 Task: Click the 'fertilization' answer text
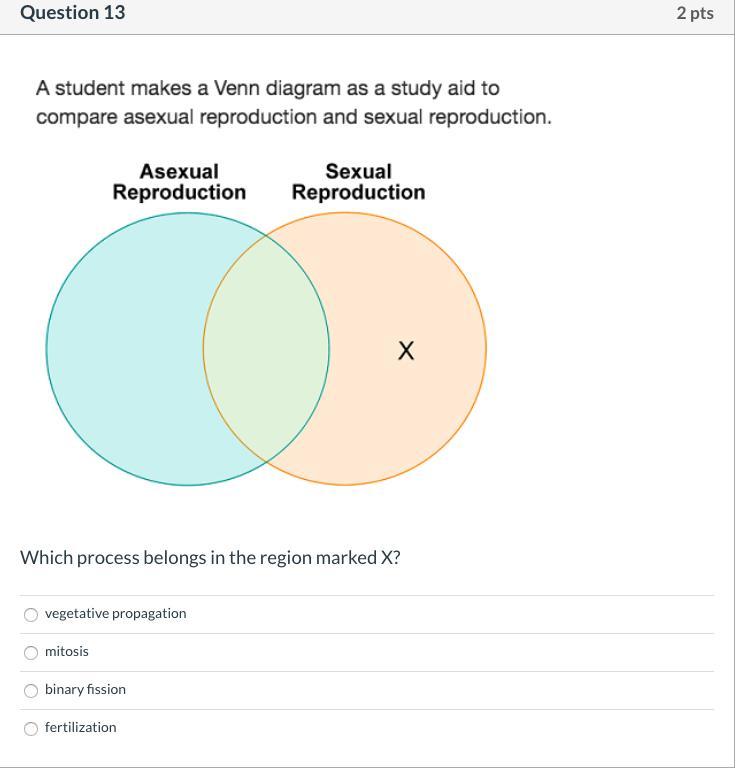click(x=80, y=728)
